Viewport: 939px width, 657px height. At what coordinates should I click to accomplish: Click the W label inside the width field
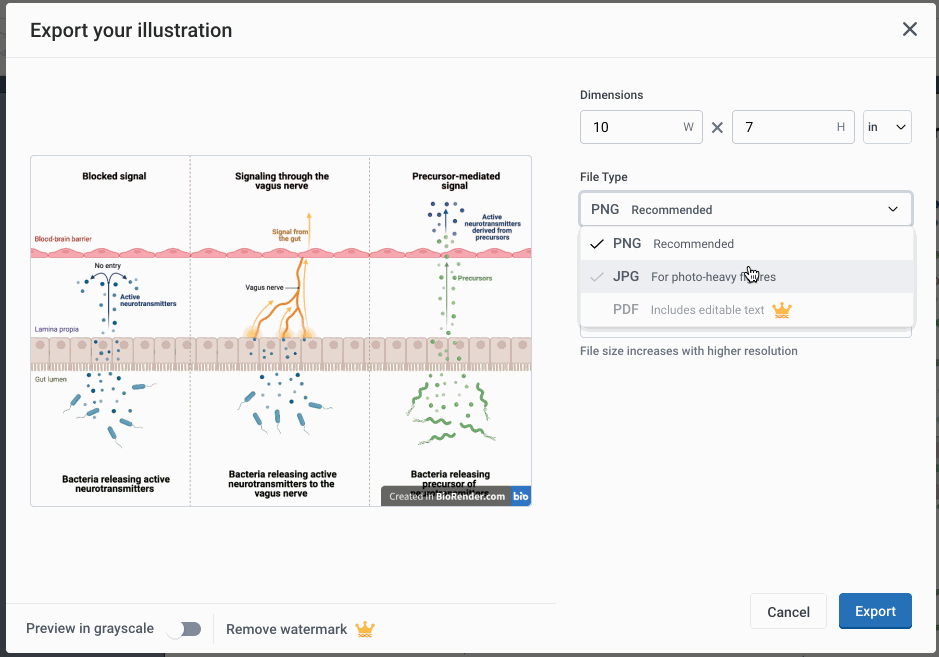[687, 127]
